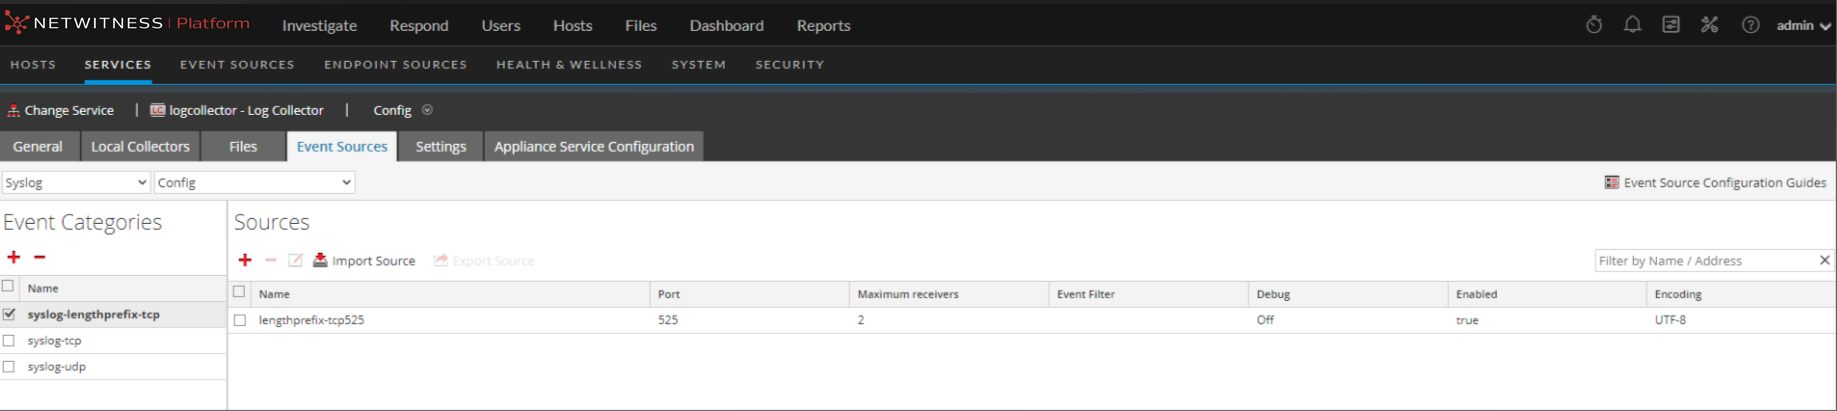Screen dimensions: 1837x411
Task: Open the admin tools wrench icon
Action: click(1710, 25)
